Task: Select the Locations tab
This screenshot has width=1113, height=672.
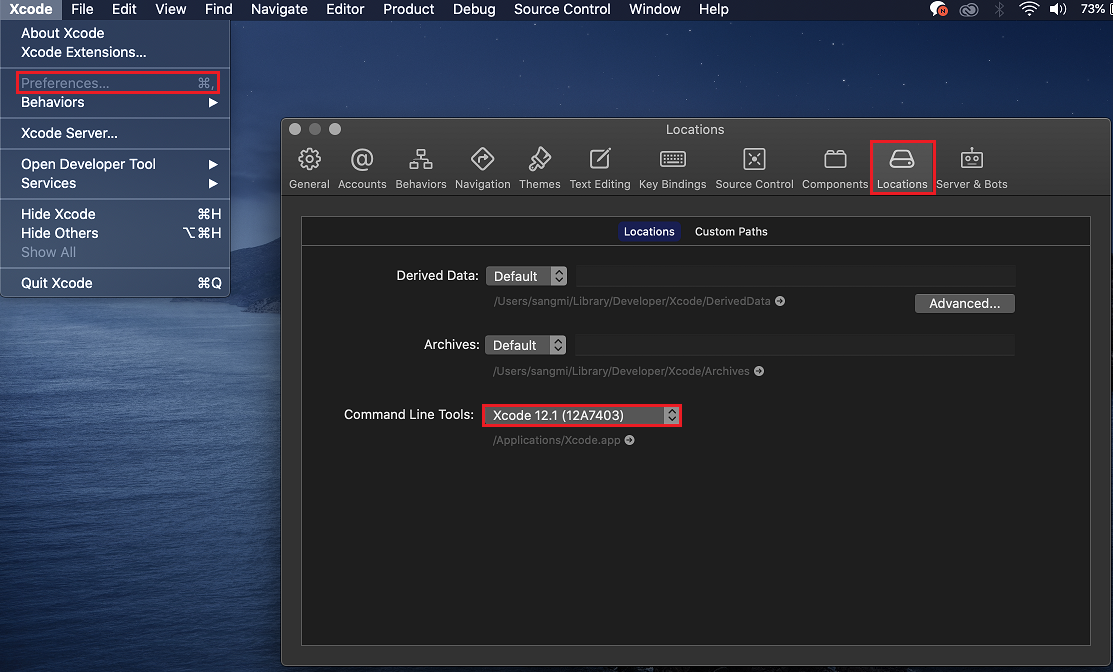Action: pos(649,231)
